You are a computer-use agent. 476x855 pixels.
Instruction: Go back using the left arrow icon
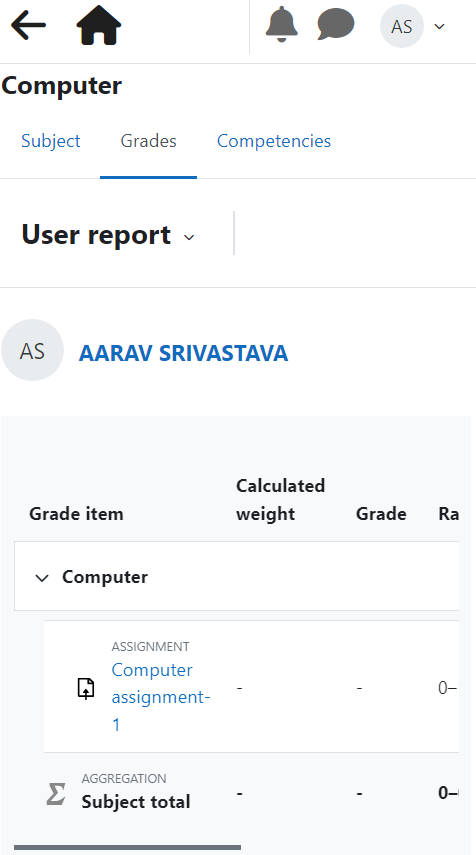pyautogui.click(x=28, y=26)
